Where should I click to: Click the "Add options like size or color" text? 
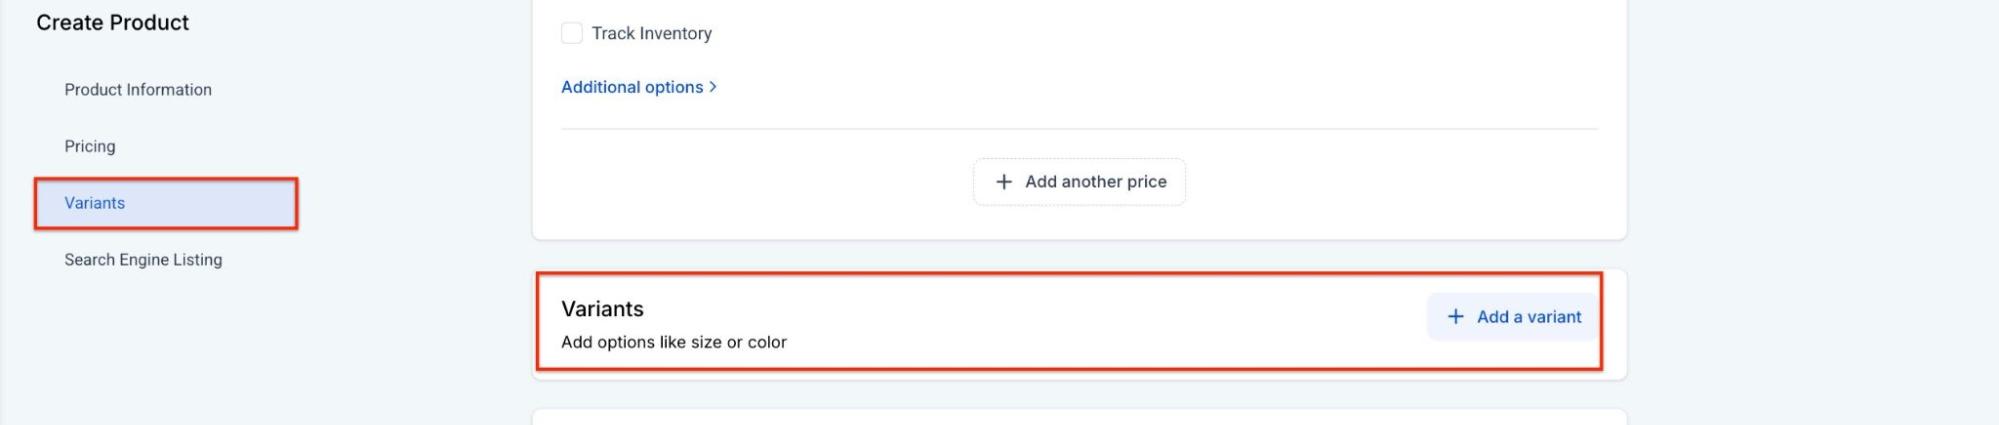[673, 342]
